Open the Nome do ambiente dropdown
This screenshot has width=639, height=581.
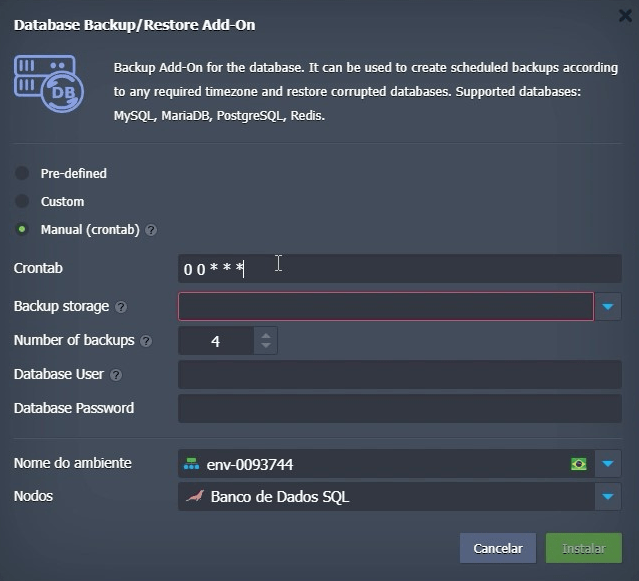point(608,464)
